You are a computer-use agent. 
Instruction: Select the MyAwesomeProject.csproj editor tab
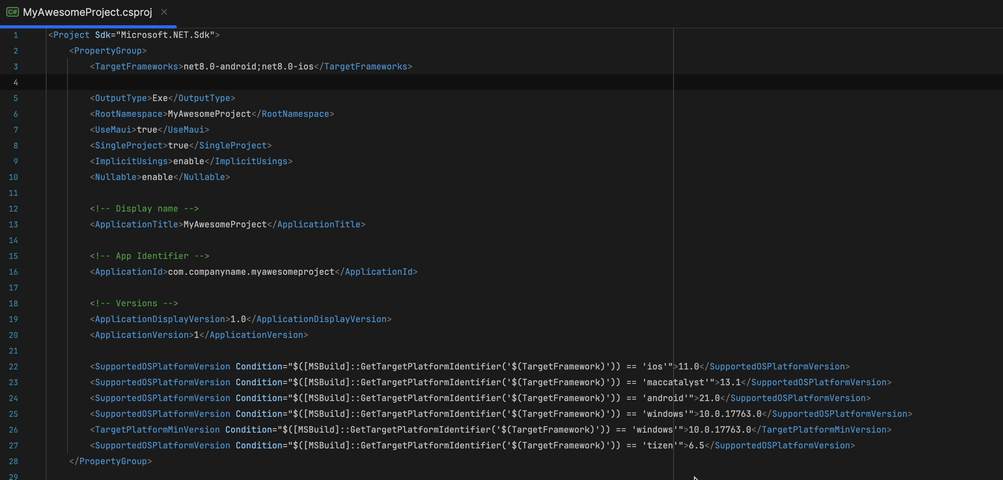[x=88, y=12]
